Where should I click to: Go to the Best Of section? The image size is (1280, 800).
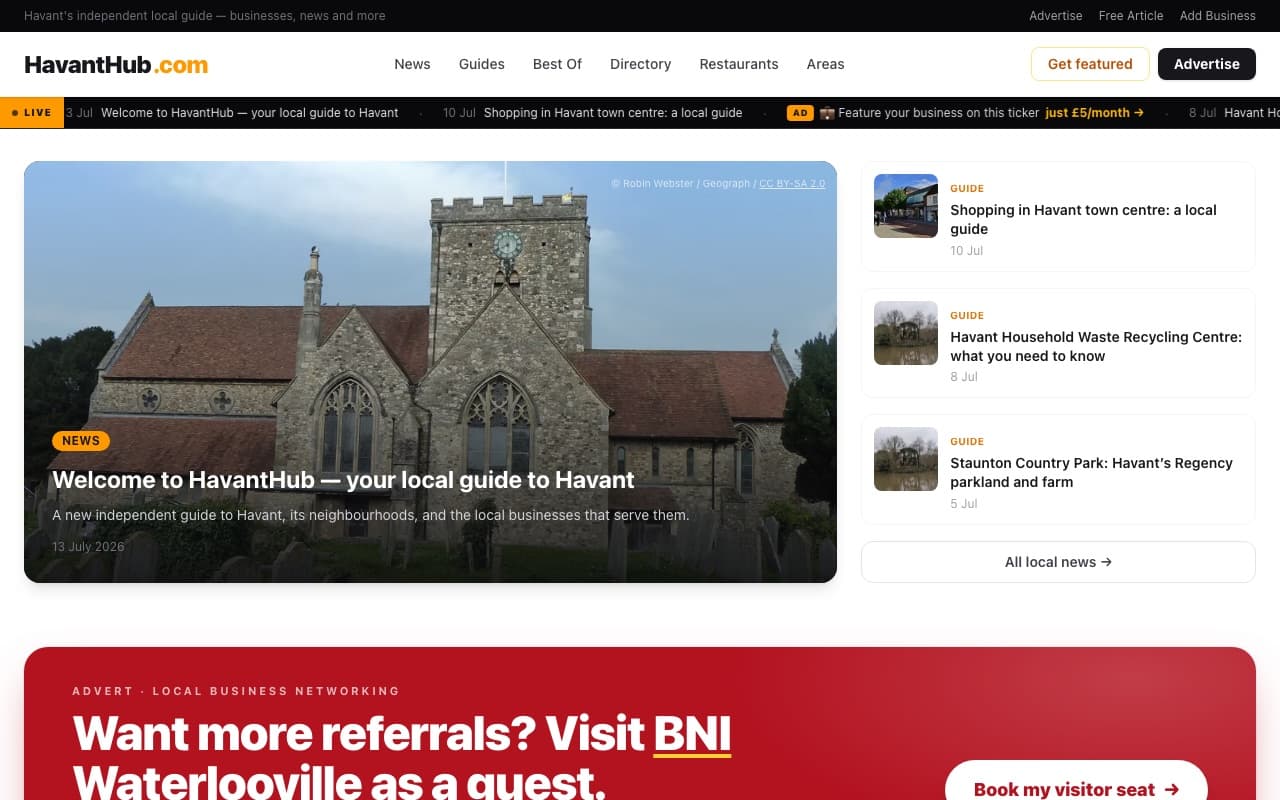point(557,64)
